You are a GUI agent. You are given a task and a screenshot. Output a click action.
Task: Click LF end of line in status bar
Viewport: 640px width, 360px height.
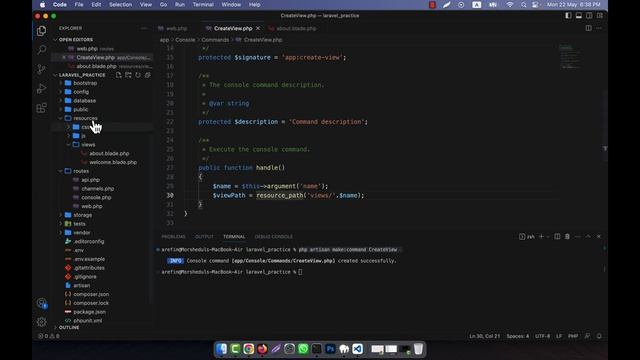(x=559, y=336)
